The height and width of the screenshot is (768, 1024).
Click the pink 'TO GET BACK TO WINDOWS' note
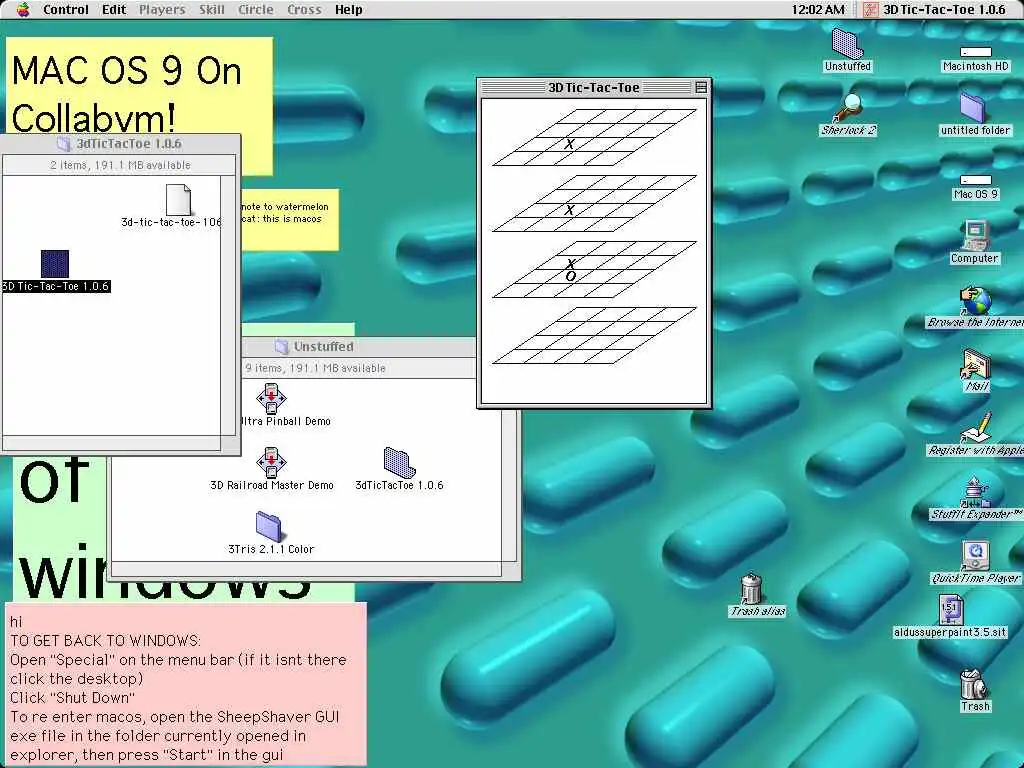(x=186, y=684)
